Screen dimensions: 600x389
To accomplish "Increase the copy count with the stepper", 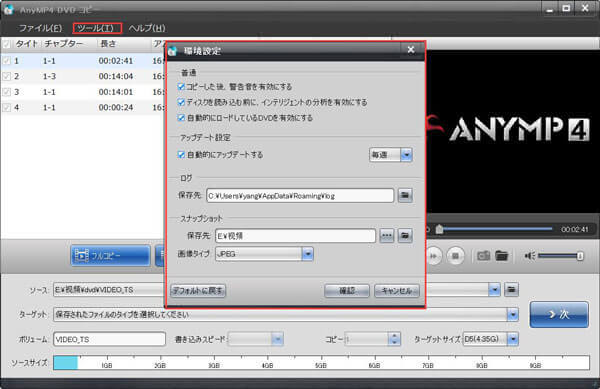I will [394, 336].
